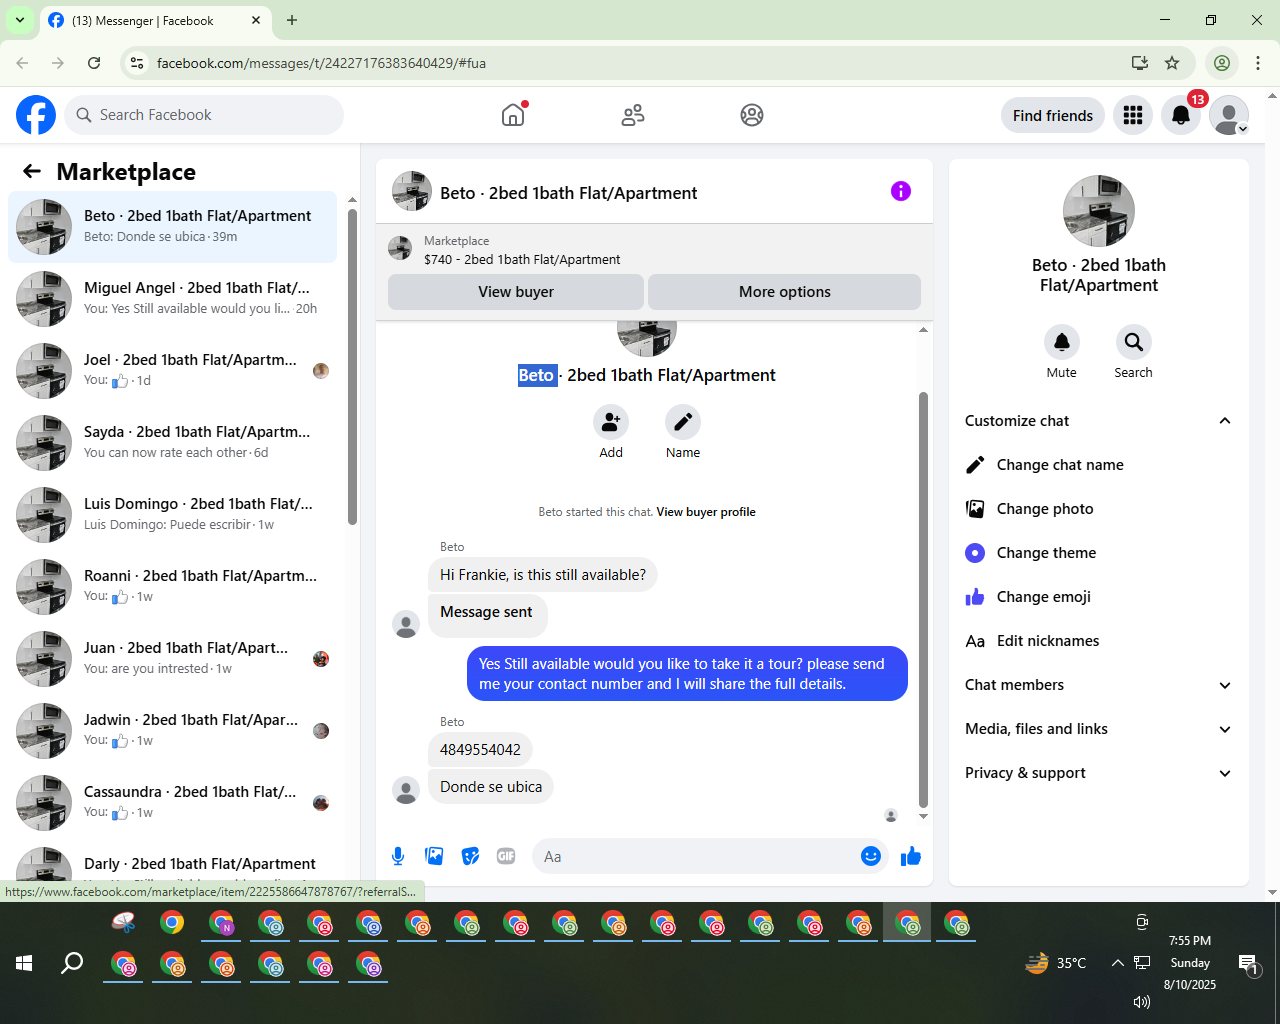Open a new Chrome tab

point(292,20)
